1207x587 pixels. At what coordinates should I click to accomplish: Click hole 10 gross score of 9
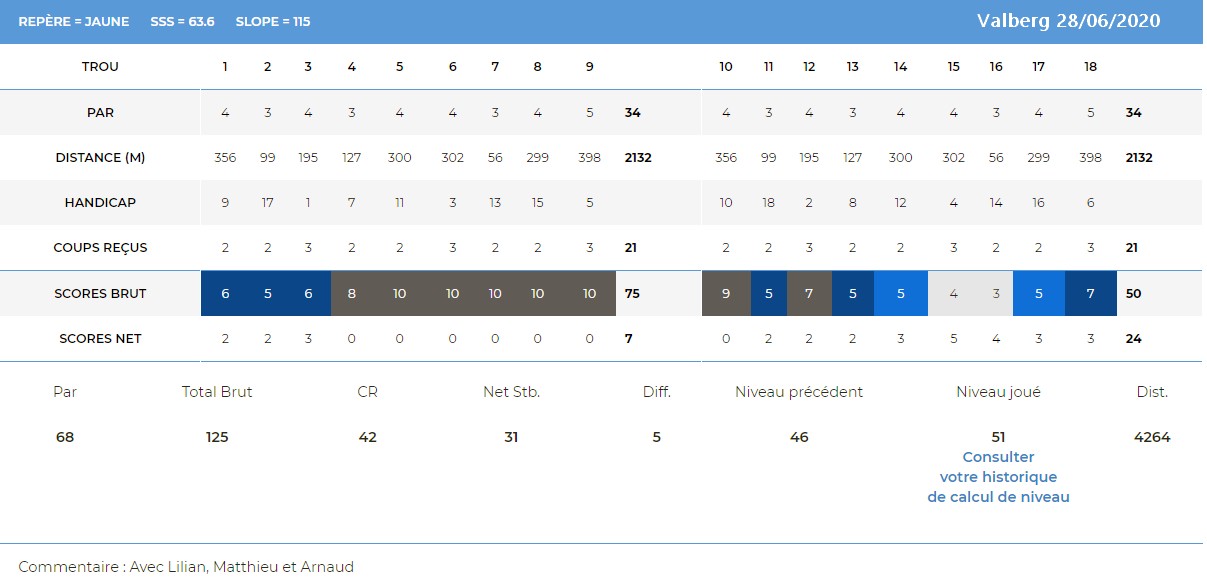[x=726, y=293]
